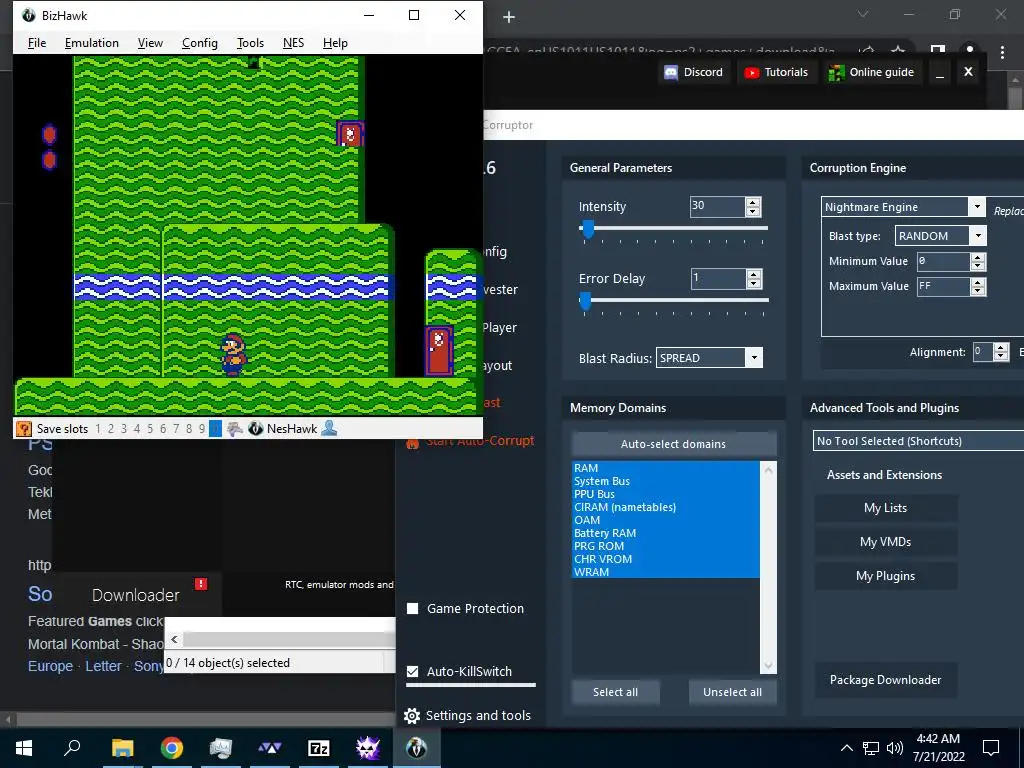This screenshot has height=768, width=1024.
Task: Open the Tools menu
Action: pyautogui.click(x=250, y=43)
